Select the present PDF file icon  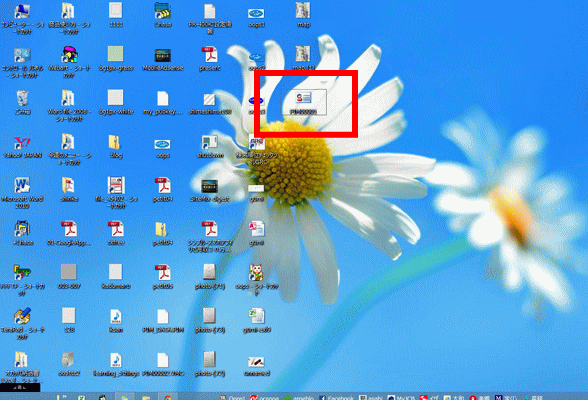pyautogui.click(x=210, y=59)
